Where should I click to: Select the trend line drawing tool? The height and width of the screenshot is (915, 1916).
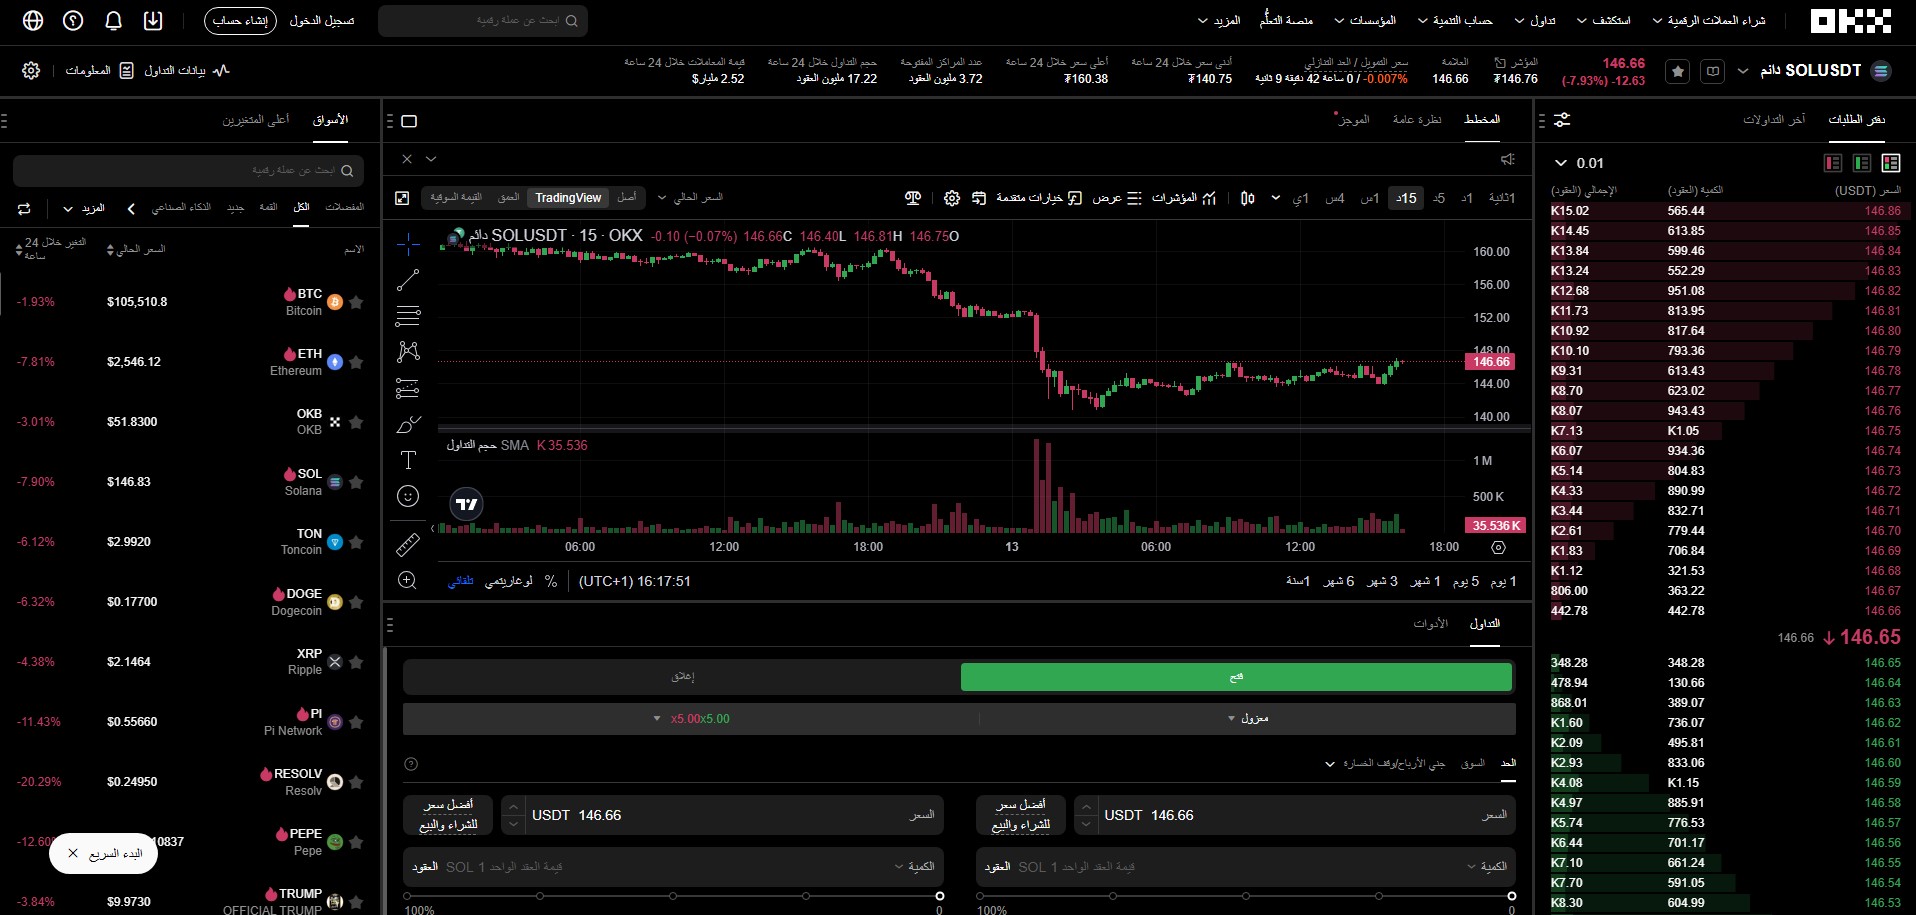(x=408, y=281)
